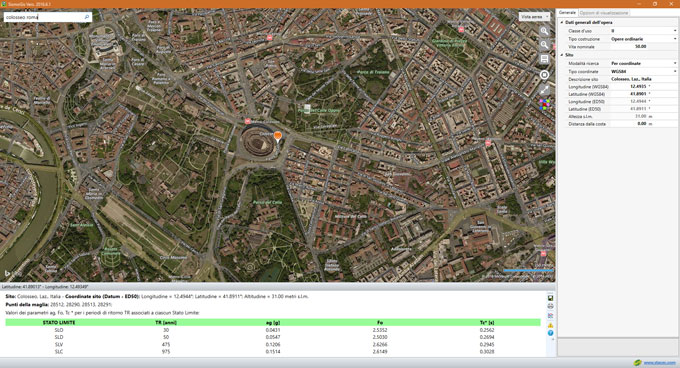
Task: Click the TR [anni] column header
Action: [x=166, y=322]
